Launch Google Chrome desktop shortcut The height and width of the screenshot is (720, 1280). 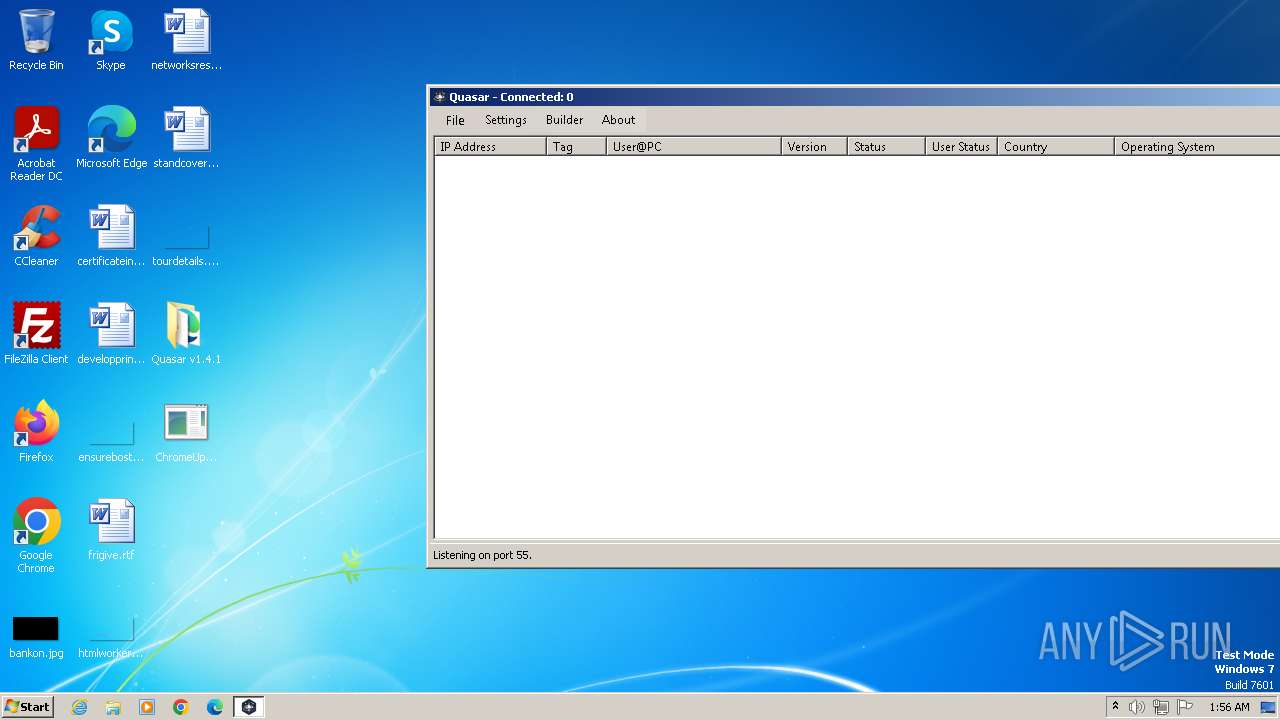(36, 536)
